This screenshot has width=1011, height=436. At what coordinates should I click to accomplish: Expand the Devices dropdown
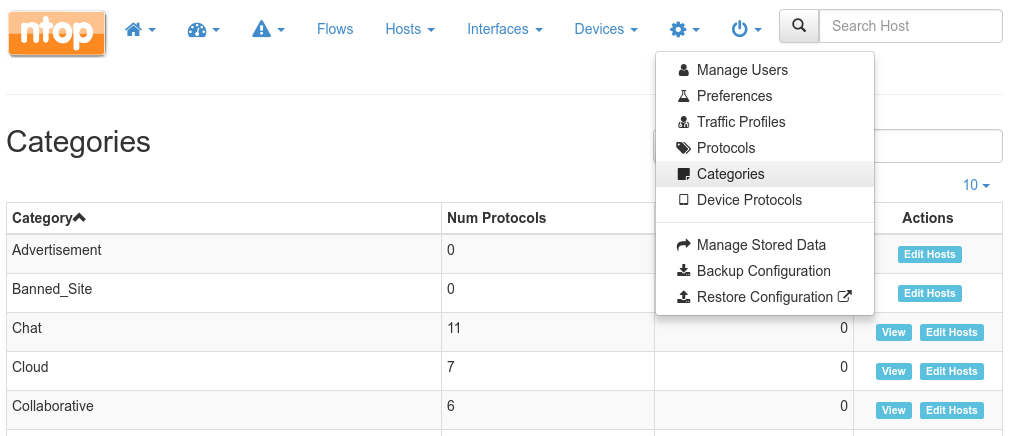[x=606, y=29]
